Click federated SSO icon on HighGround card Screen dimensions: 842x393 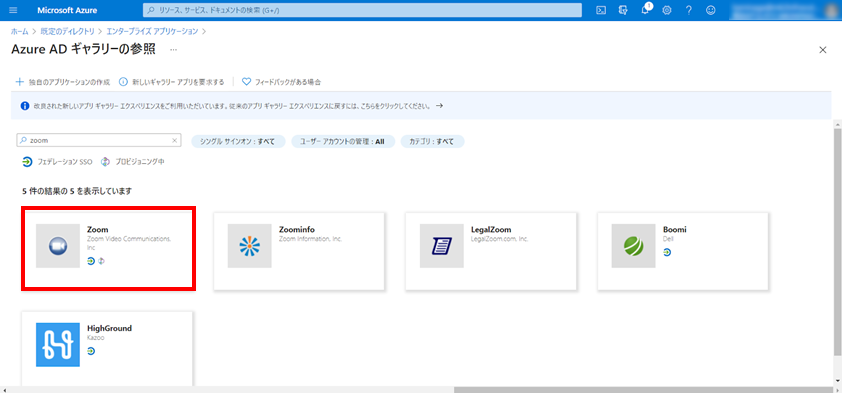[x=91, y=351]
